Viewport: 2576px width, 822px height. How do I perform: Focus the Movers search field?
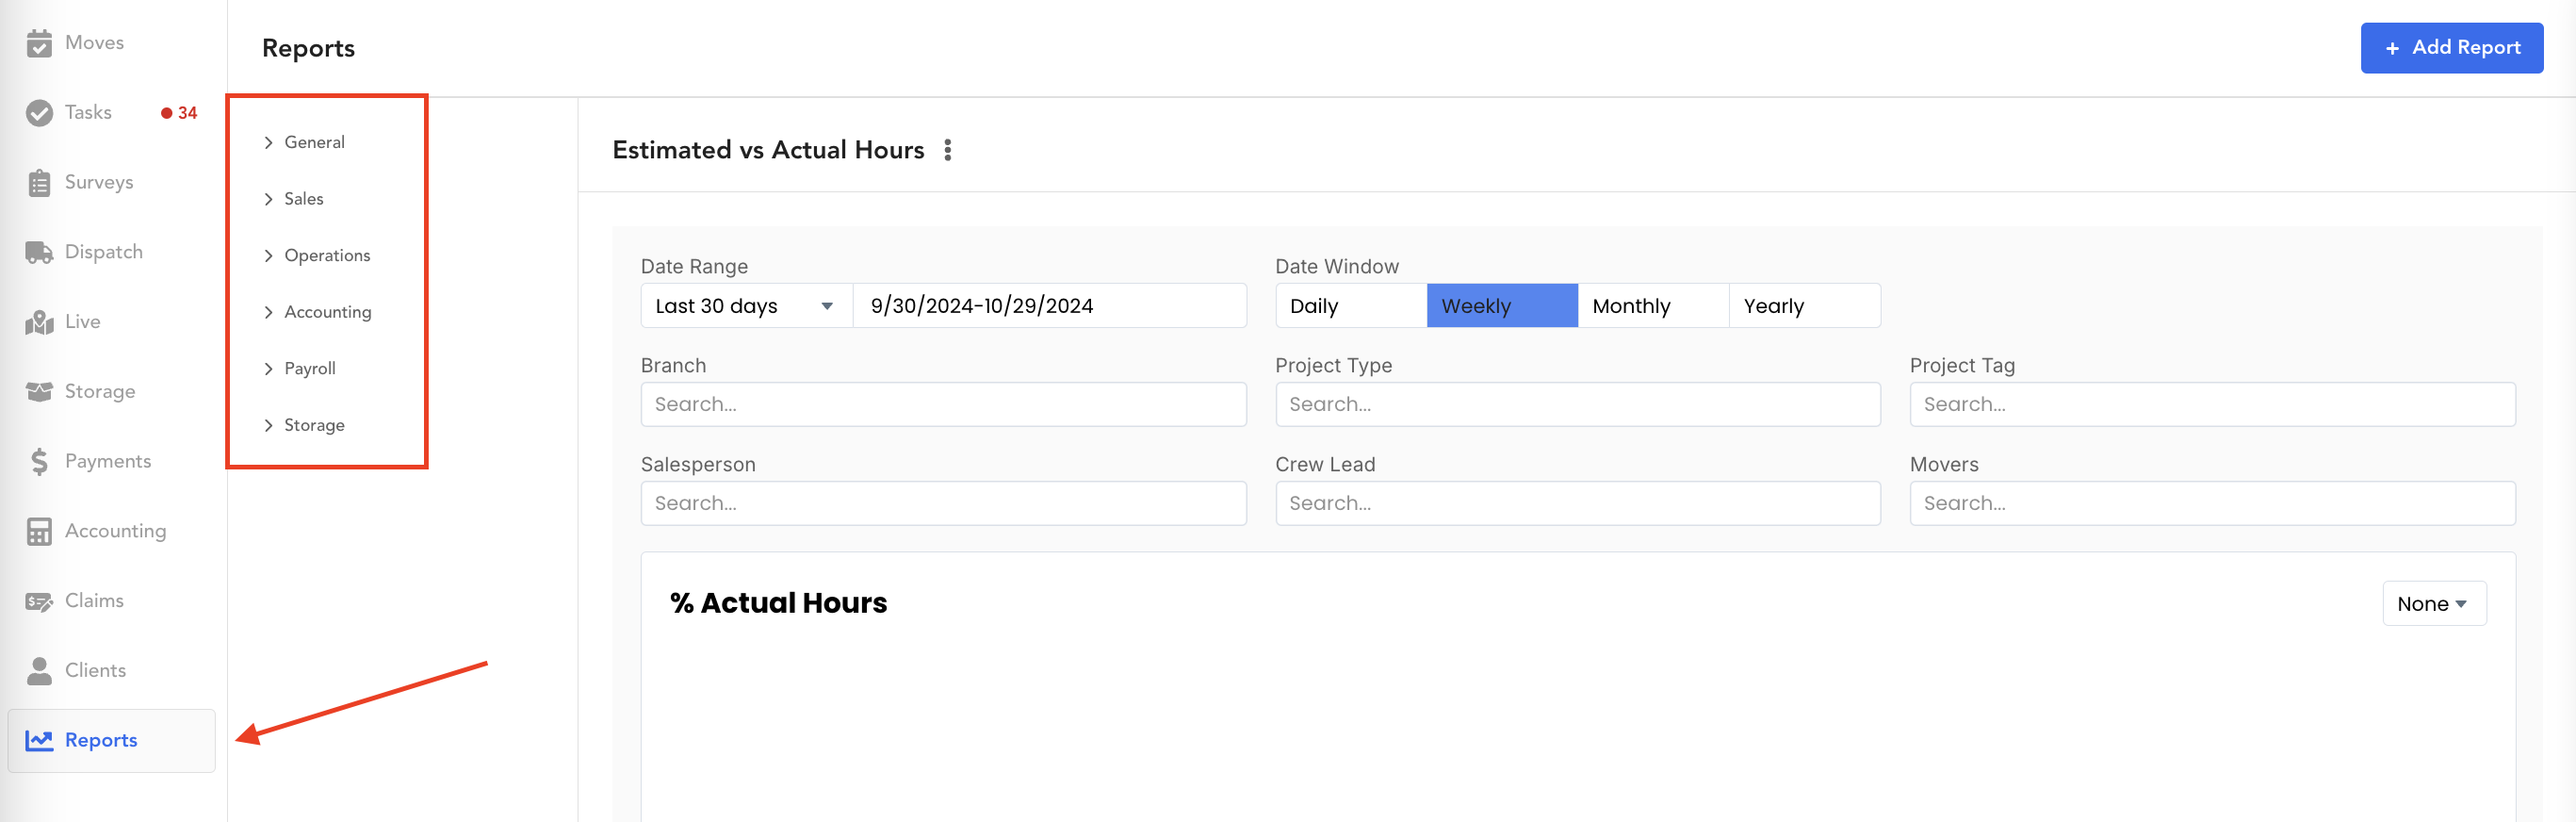coord(2212,504)
